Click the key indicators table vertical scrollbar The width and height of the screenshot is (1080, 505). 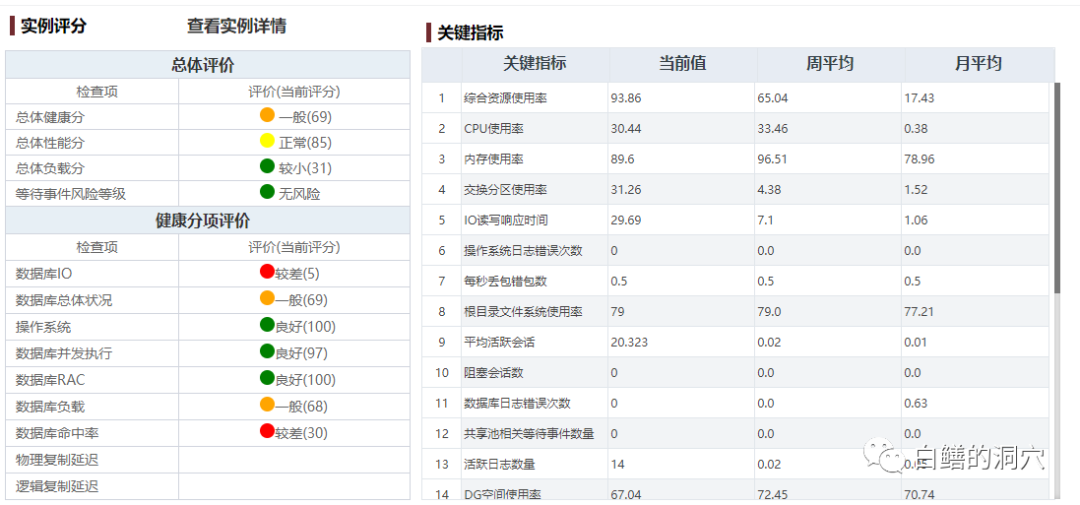pyautogui.click(x=1057, y=189)
